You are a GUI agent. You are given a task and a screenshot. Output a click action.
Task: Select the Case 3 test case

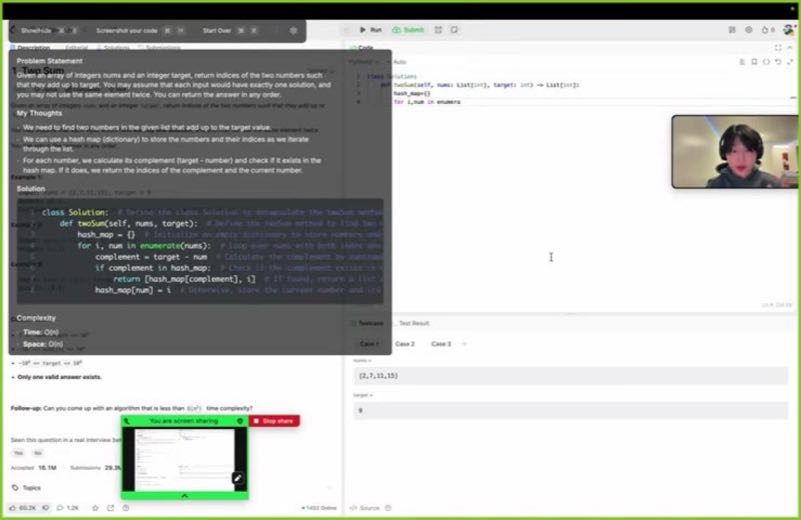441,344
